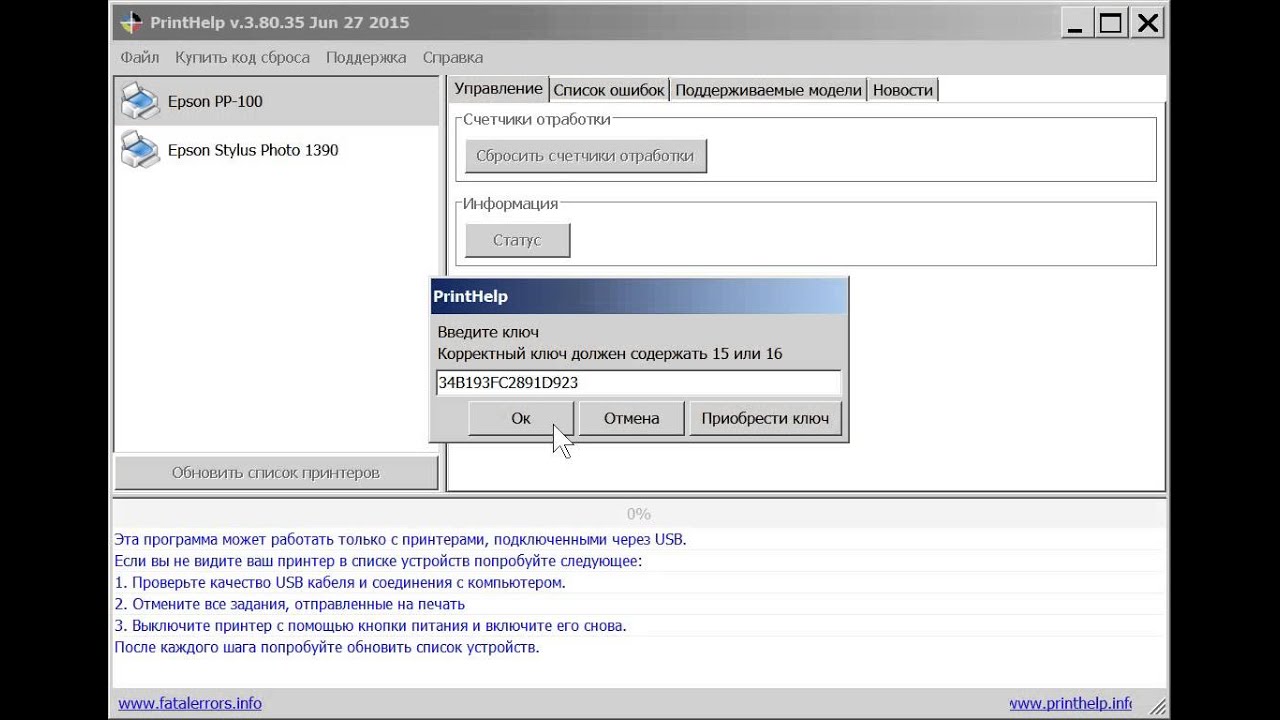Select Epson Stylus Photo 1390 row text

coord(253,150)
